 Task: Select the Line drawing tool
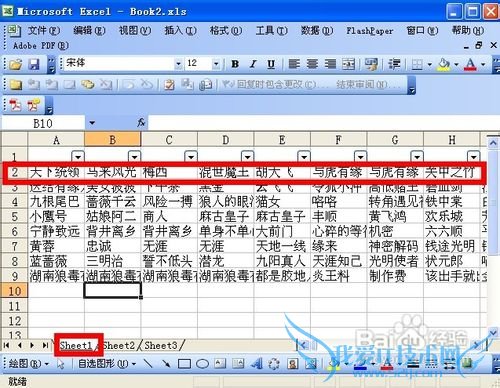148,363
